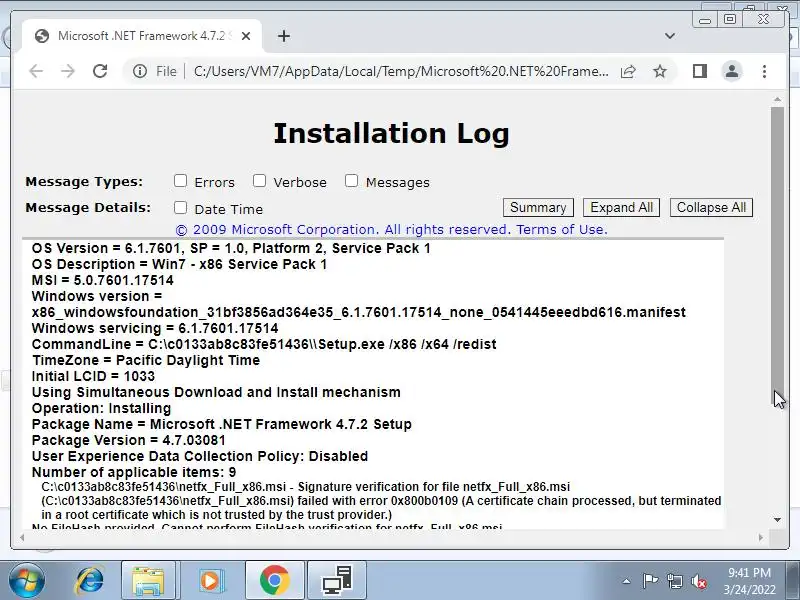Click the 'TimeZone = Pacific Daylight Time' line
Viewport: 800px width, 600px height.
(x=146, y=360)
